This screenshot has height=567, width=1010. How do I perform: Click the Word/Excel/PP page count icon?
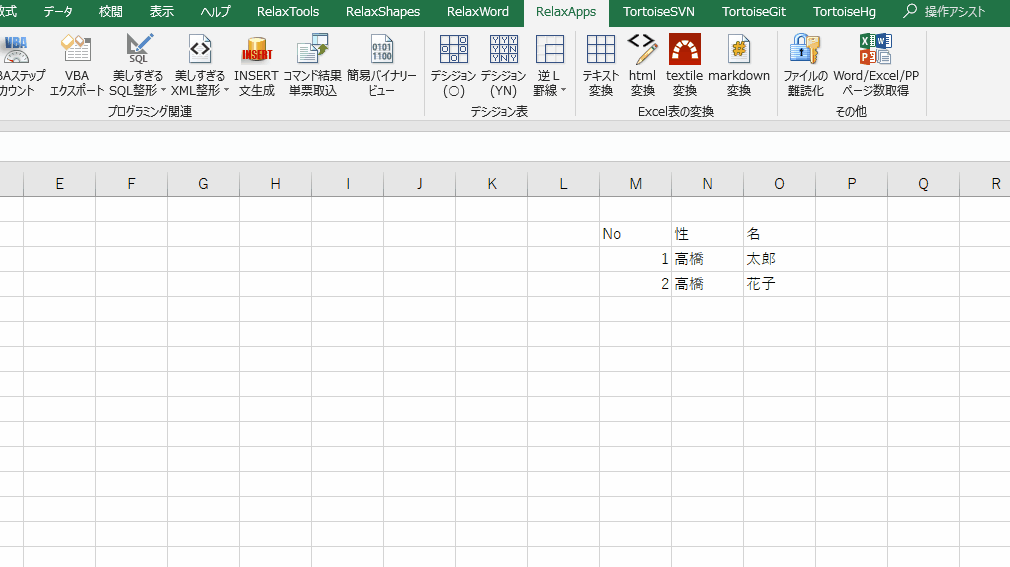[876, 50]
